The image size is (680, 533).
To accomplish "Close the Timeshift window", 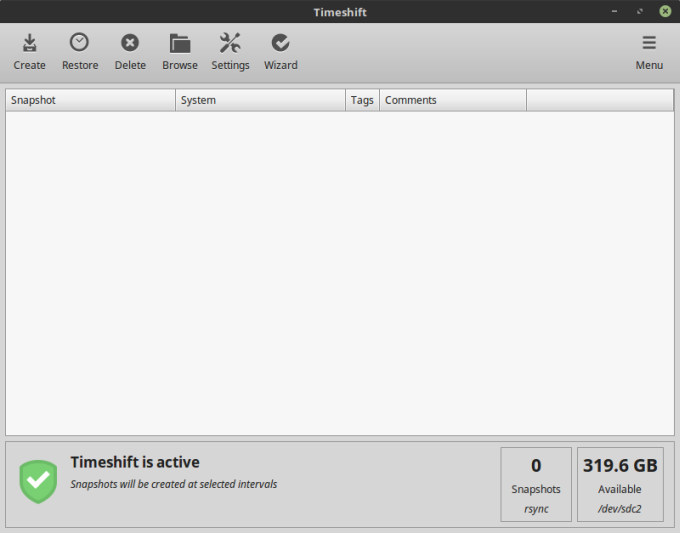I will pyautogui.click(x=665, y=11).
